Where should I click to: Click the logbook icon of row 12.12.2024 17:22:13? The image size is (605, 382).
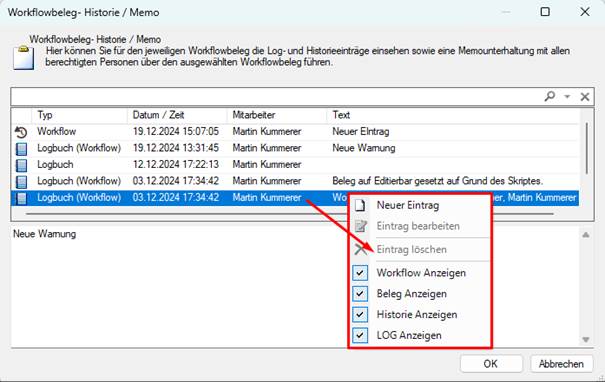[21, 165]
